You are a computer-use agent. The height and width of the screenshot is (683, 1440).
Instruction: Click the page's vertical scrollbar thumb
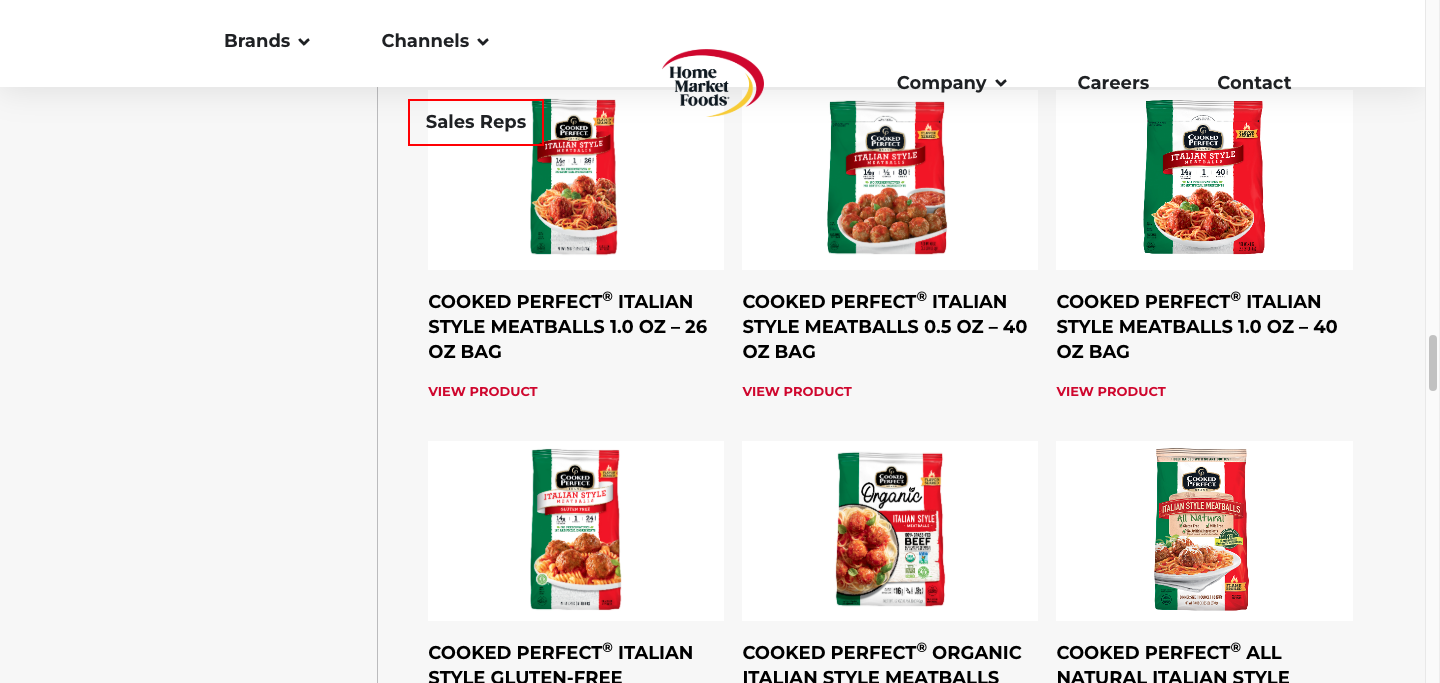coord(1432,362)
